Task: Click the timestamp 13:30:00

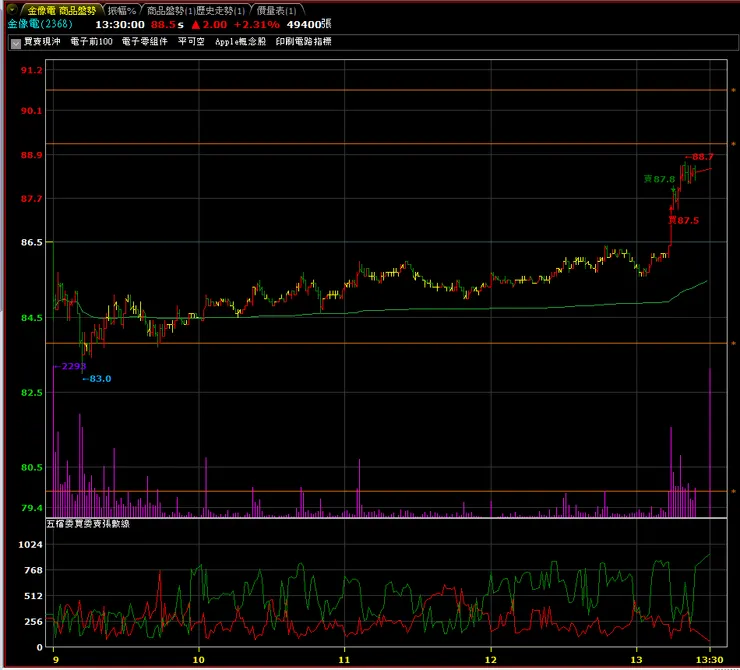Action: (x=120, y=25)
